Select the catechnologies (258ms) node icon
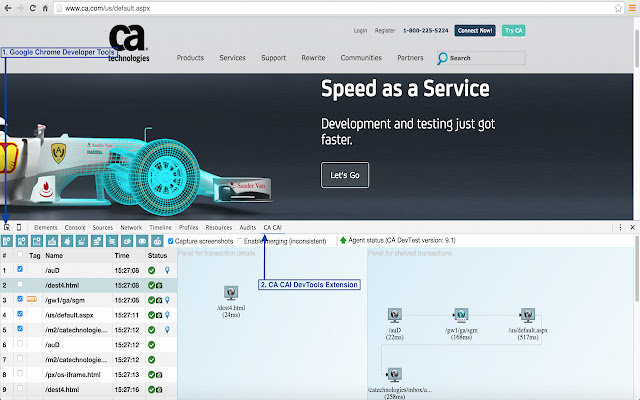The image size is (640, 400). click(x=394, y=375)
